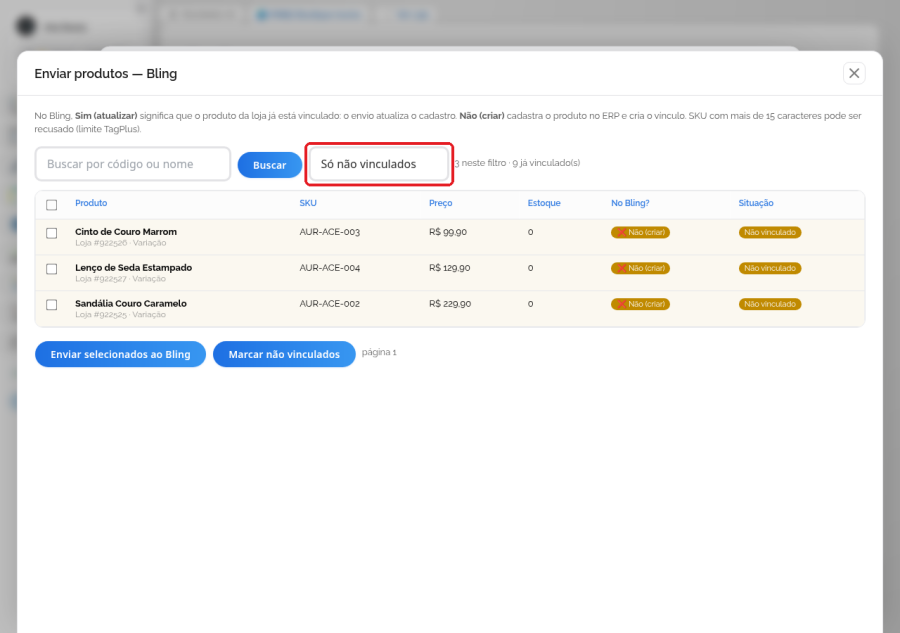Click product name Sandália Couro Caramelo
900x633 pixels.
[x=131, y=304]
